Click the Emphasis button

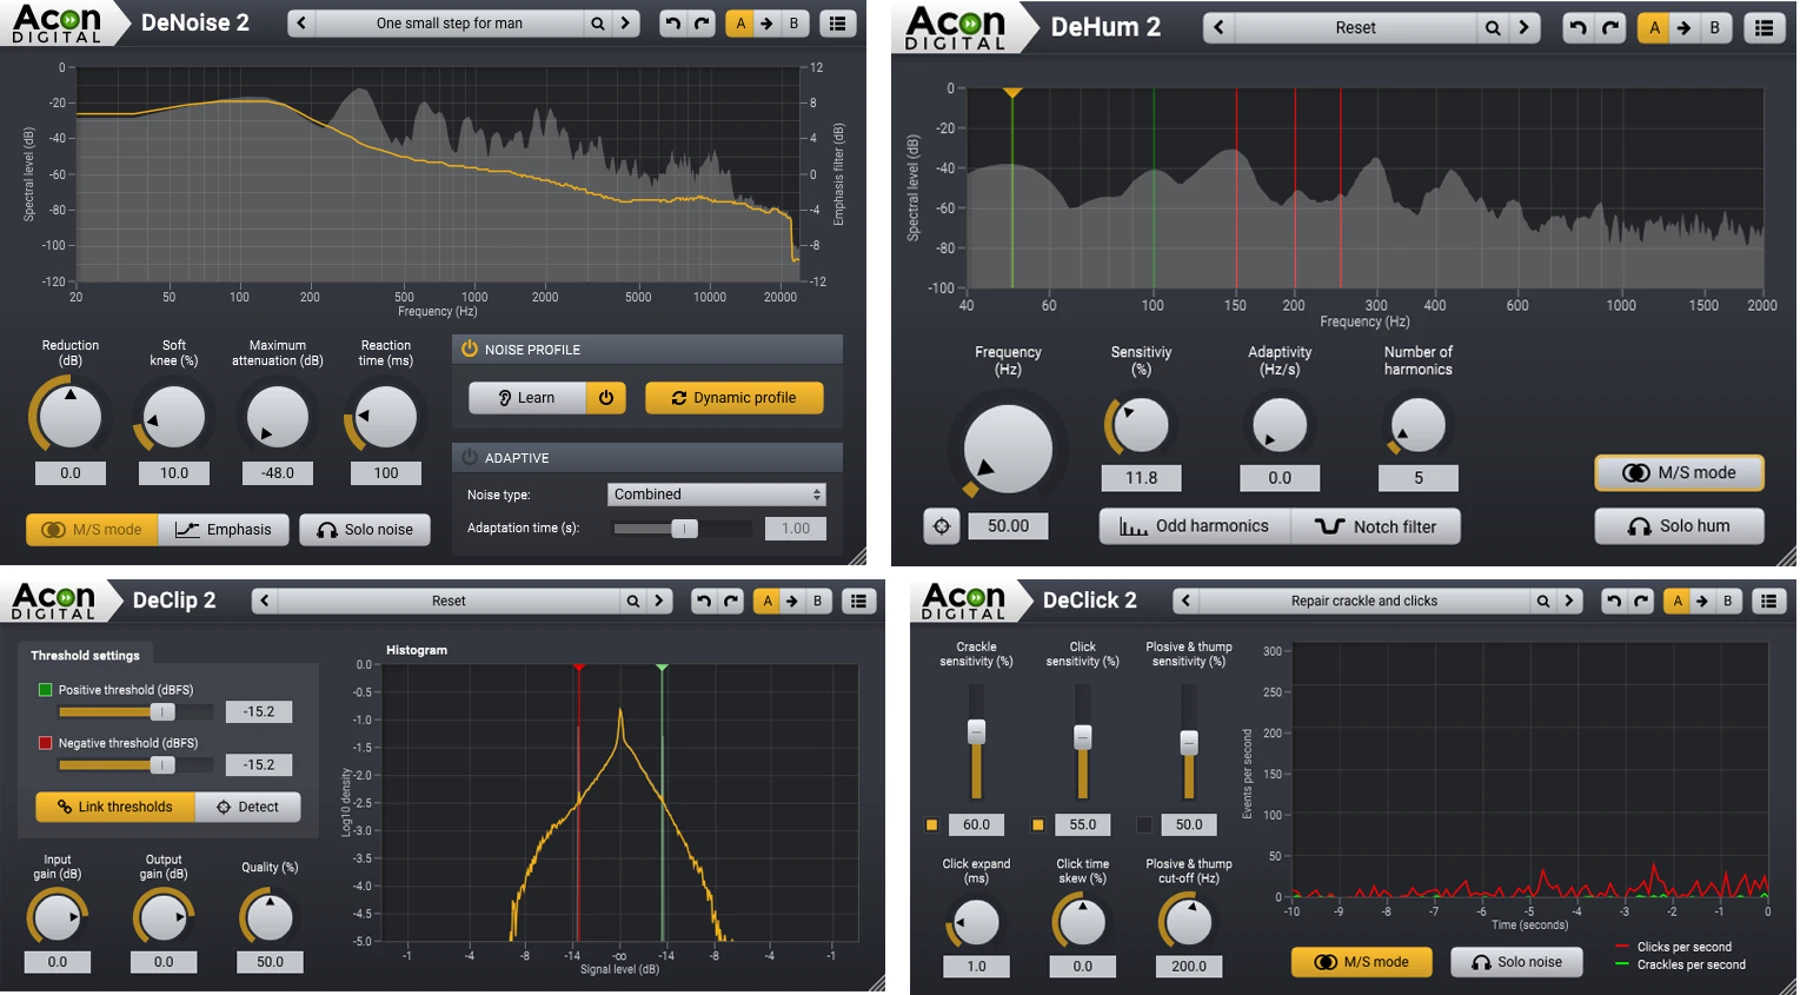(223, 529)
